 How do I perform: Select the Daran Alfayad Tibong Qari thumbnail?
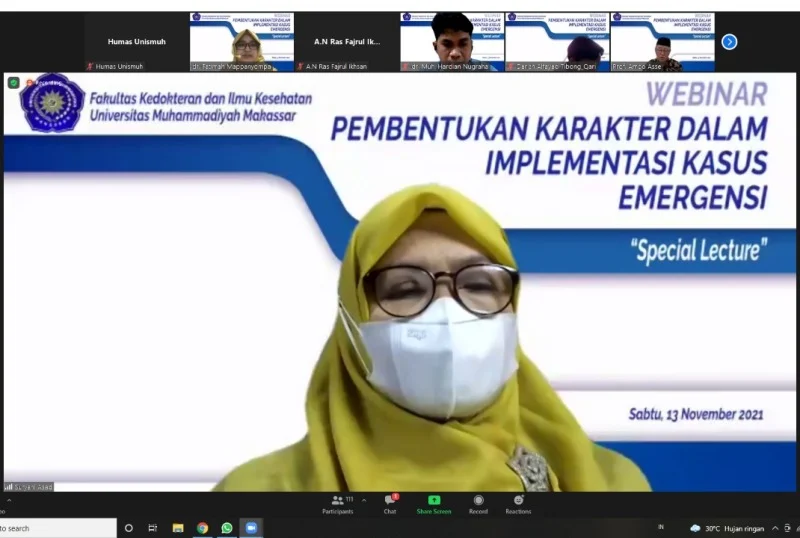pos(557,42)
